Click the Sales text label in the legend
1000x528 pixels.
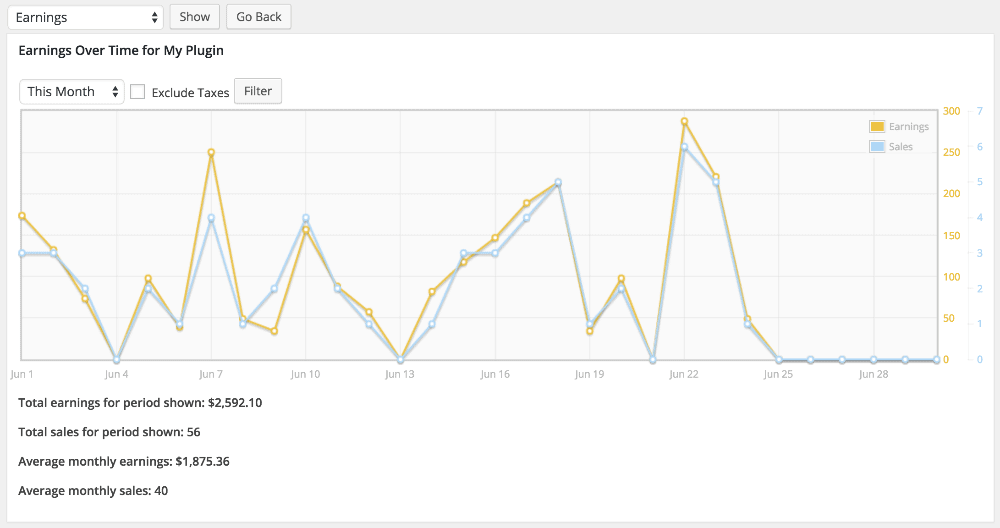click(x=900, y=147)
